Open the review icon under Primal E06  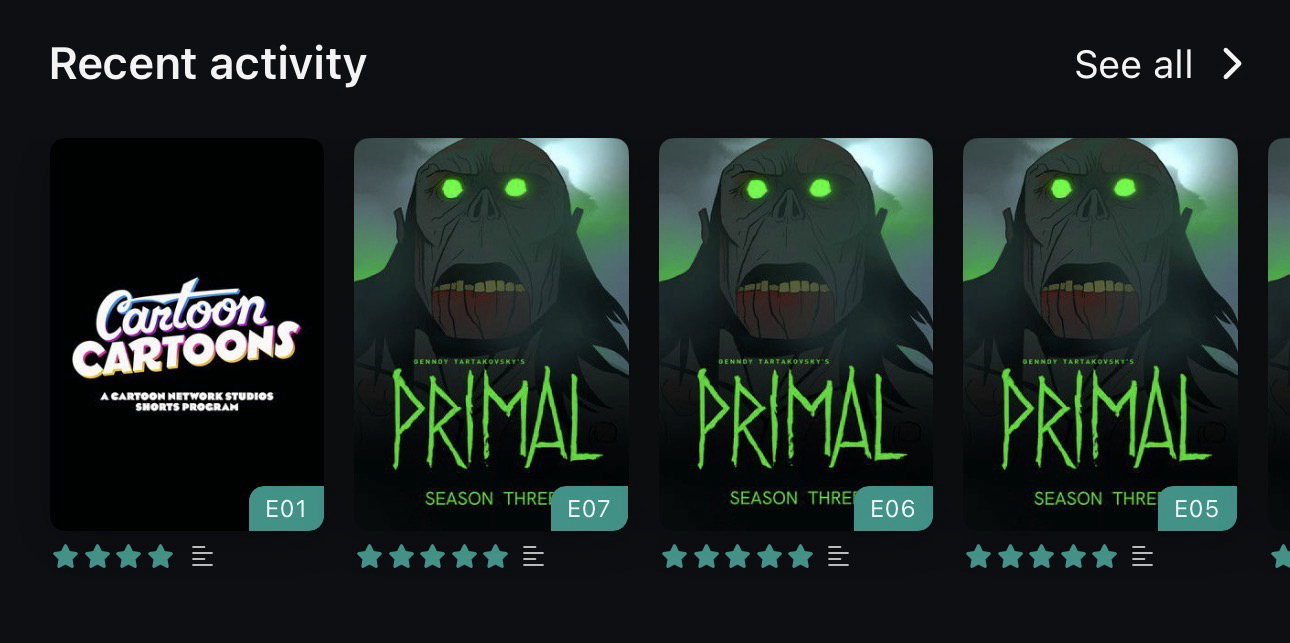pyautogui.click(x=838, y=557)
